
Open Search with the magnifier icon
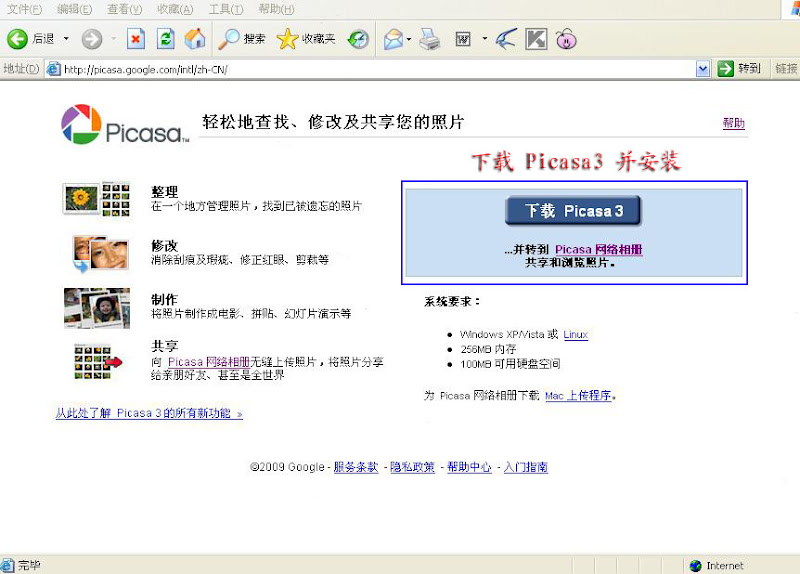click(x=242, y=39)
